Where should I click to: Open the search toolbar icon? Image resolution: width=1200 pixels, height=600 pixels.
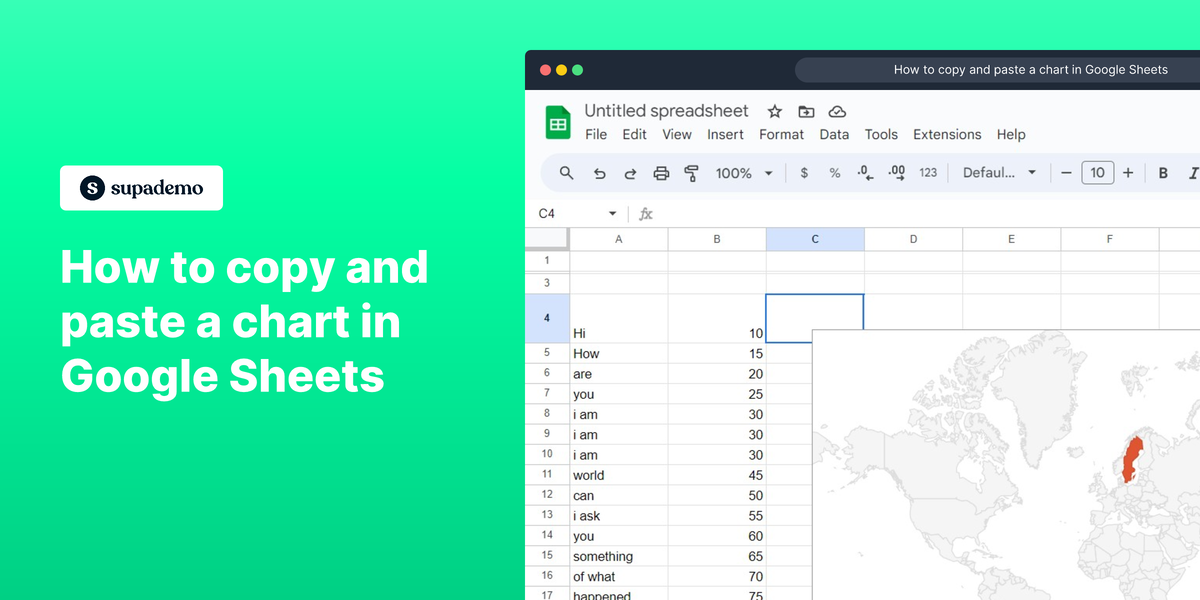point(566,172)
